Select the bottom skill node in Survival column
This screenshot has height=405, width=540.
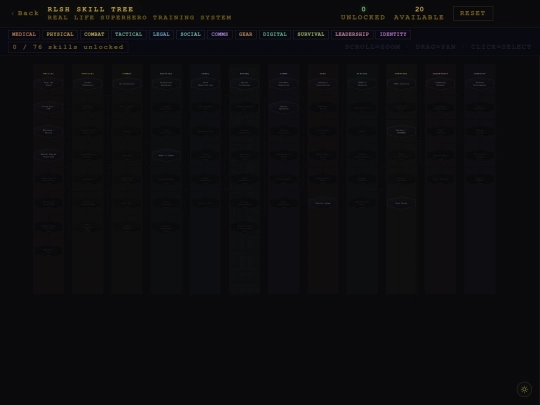(x=401, y=203)
